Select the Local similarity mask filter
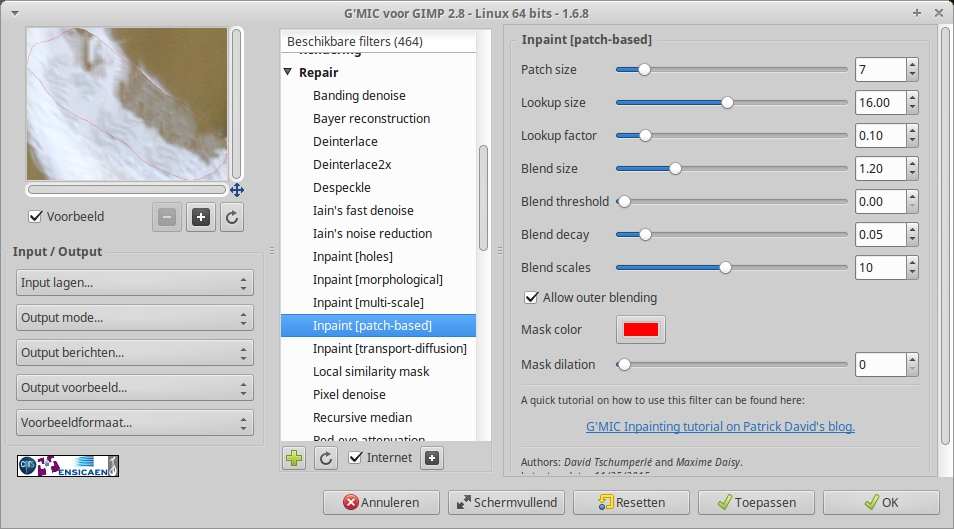Viewport: 954px width, 529px height. (371, 371)
